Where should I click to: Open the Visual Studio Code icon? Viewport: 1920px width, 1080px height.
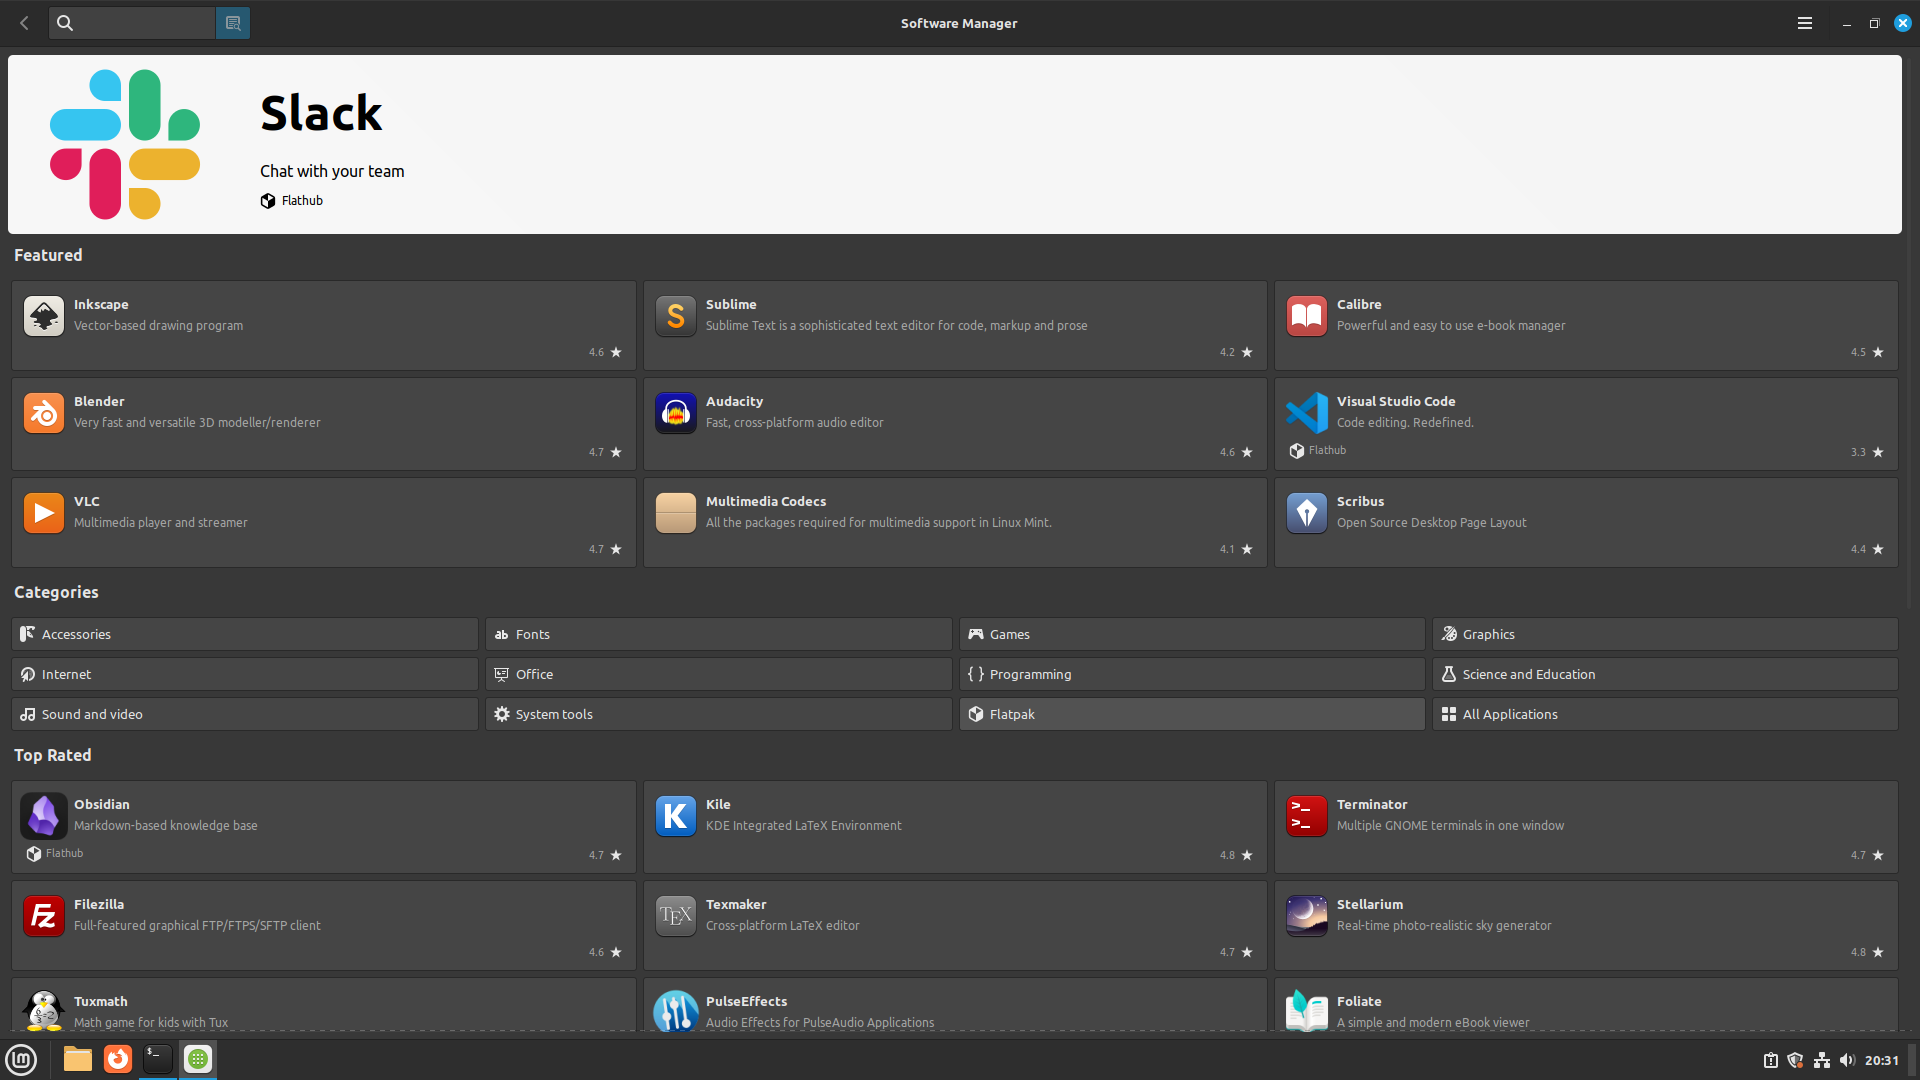pyautogui.click(x=1307, y=413)
